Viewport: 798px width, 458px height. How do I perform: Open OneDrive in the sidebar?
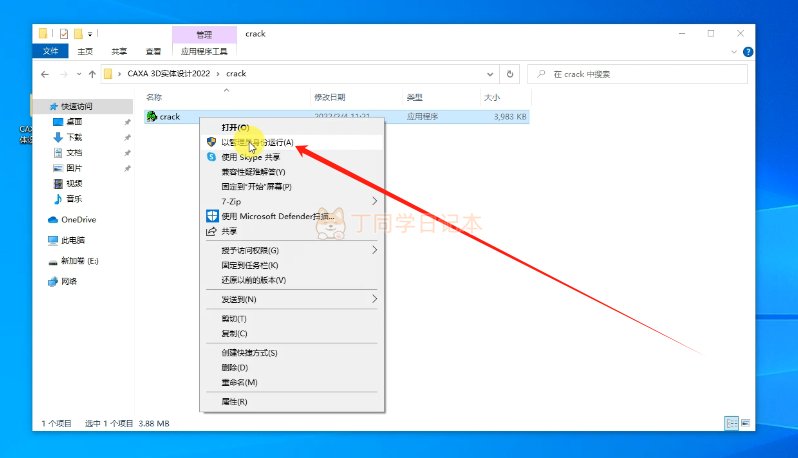coord(78,220)
